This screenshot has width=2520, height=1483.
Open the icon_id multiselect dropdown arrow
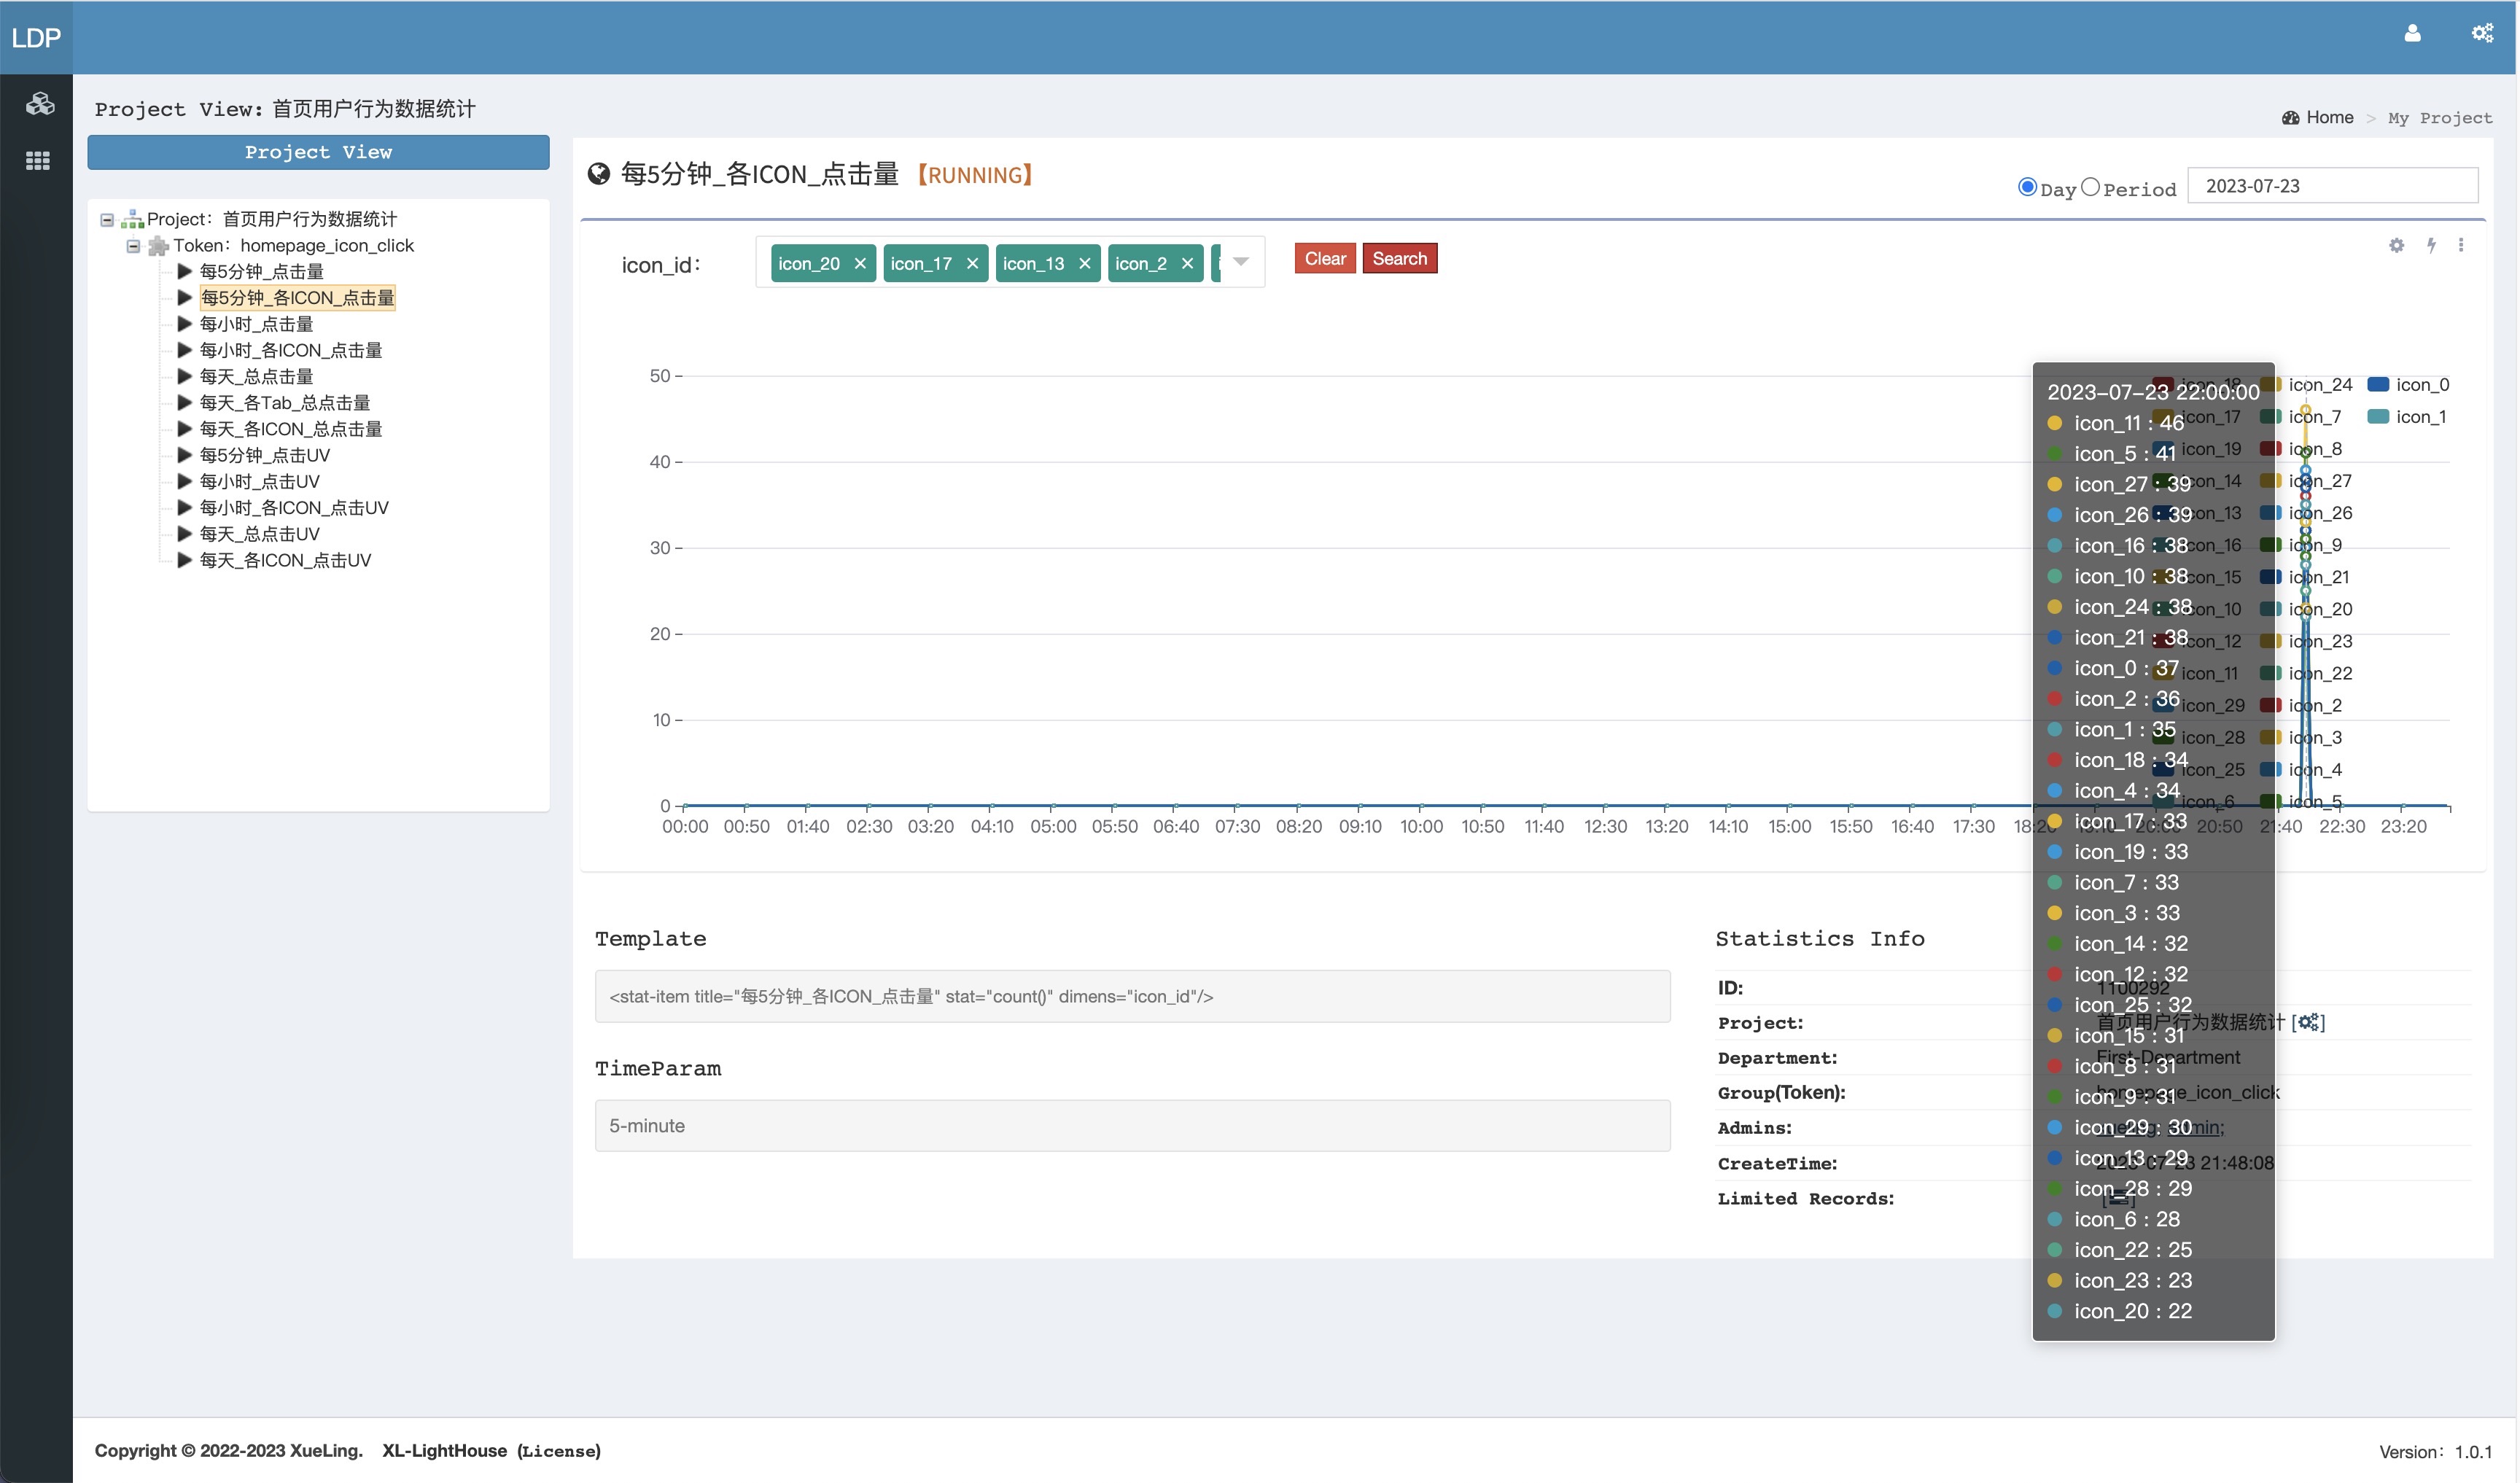tap(1241, 262)
